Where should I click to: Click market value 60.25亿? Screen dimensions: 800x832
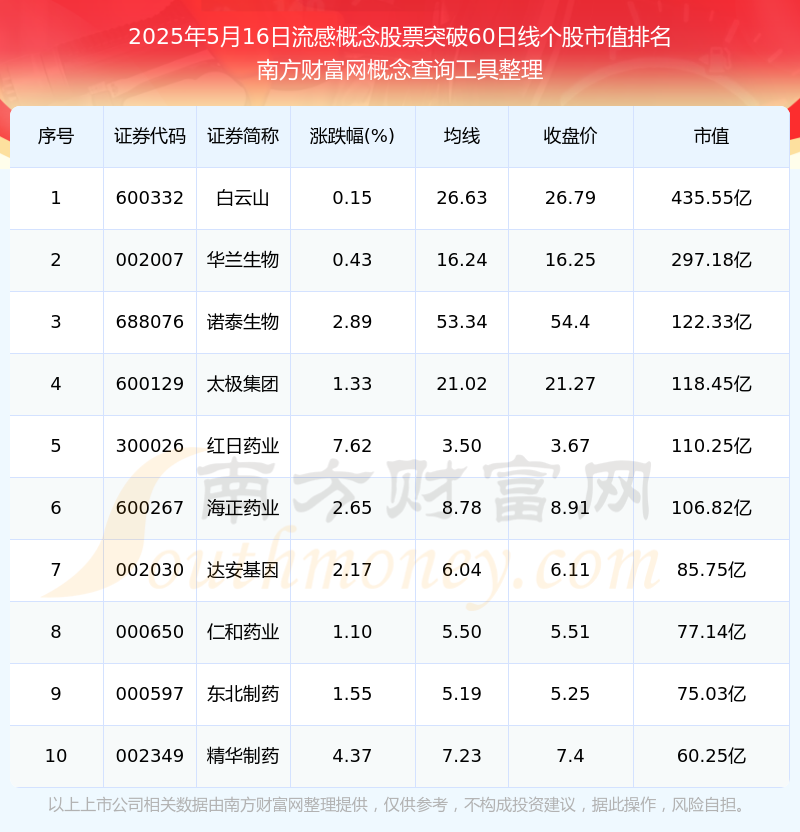[x=711, y=757]
